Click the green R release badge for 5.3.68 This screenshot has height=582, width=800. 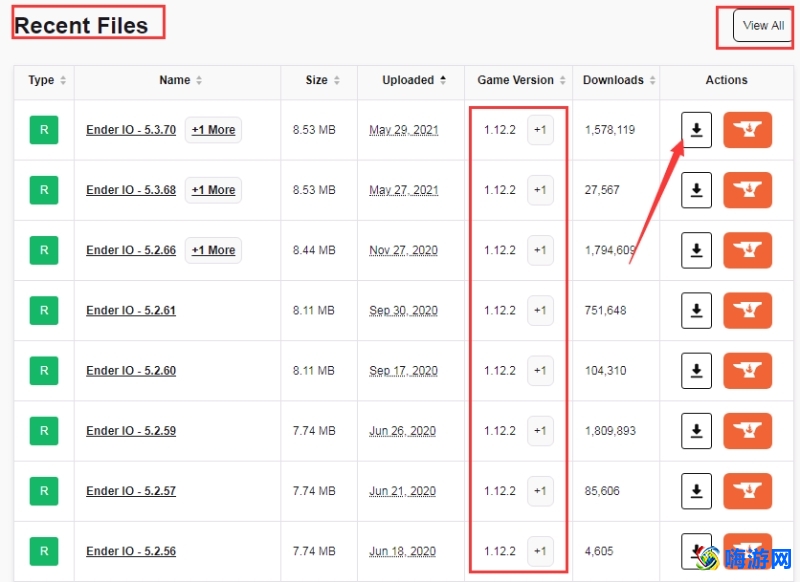click(44, 190)
